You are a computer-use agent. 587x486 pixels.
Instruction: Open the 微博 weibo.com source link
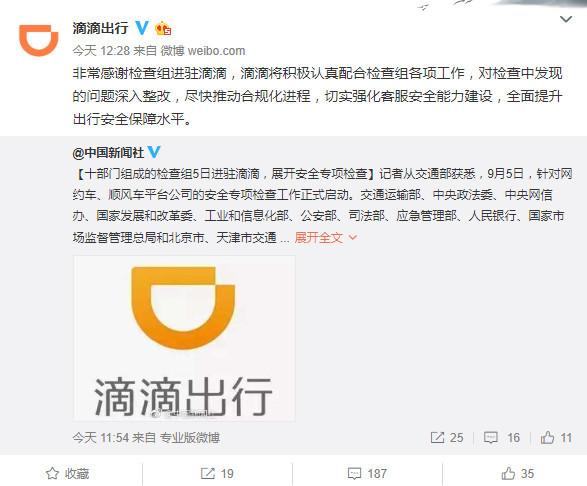pyautogui.click(x=203, y=51)
